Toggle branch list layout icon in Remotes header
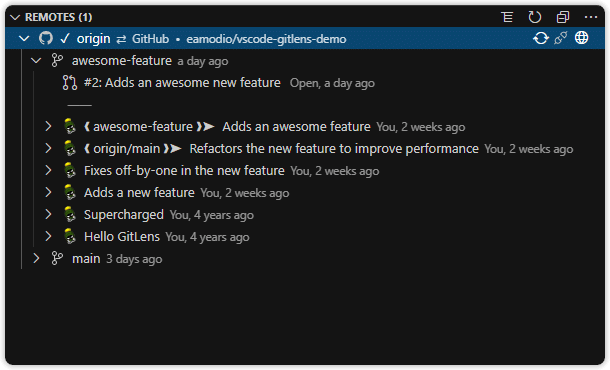 coord(507,17)
